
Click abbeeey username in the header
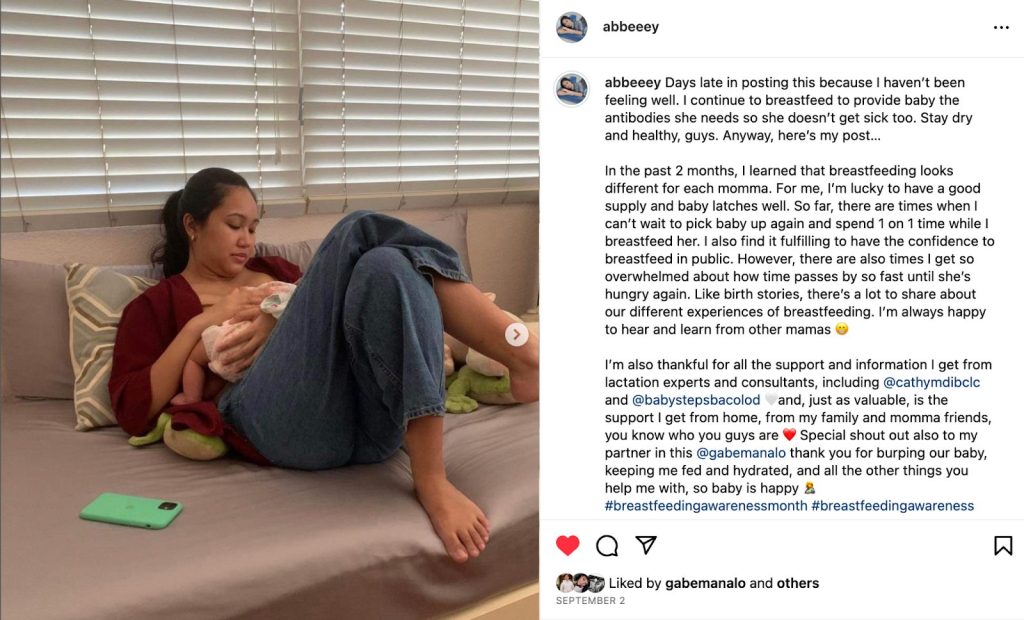click(x=630, y=27)
